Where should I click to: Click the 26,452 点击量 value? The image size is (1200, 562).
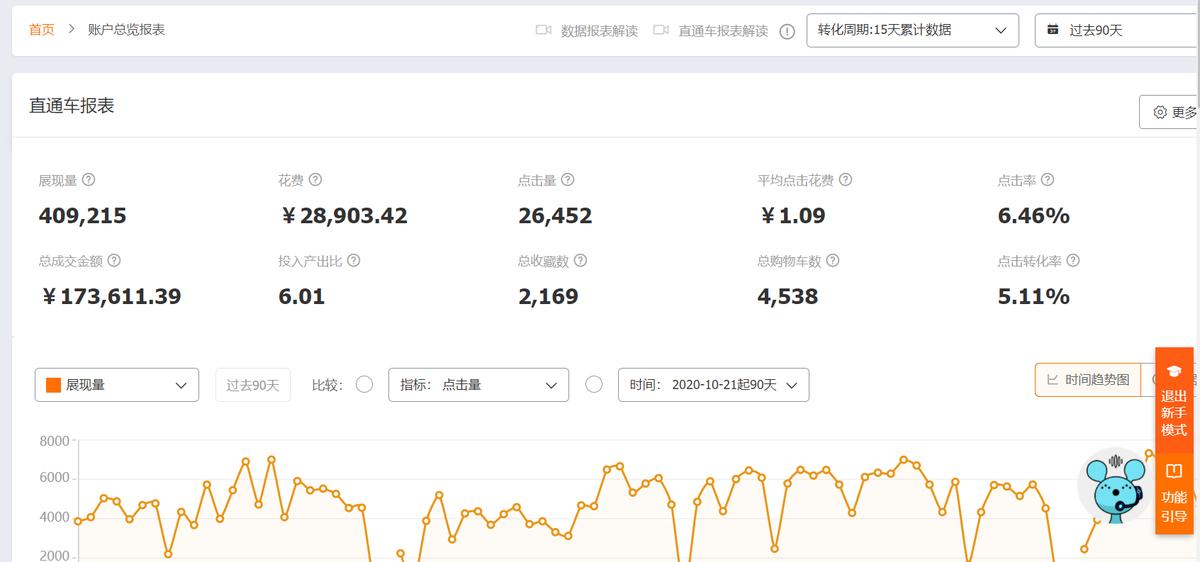(555, 216)
